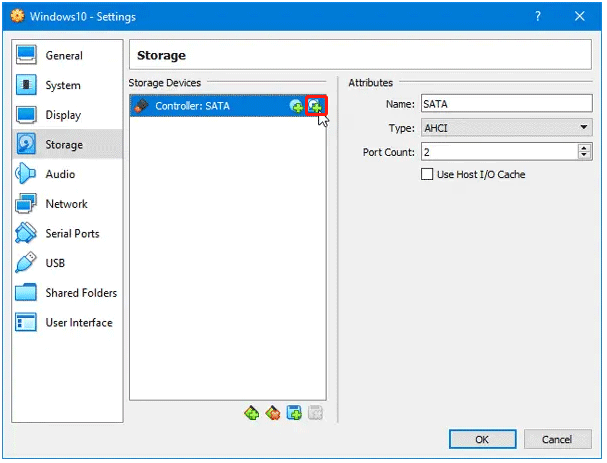The image size is (607, 463).
Task: Click the add optical drive icon
Action: (x=296, y=106)
